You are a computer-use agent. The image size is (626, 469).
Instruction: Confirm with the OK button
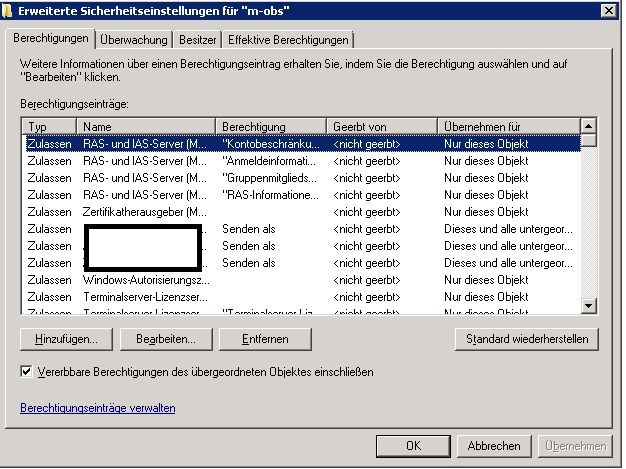pos(413,446)
